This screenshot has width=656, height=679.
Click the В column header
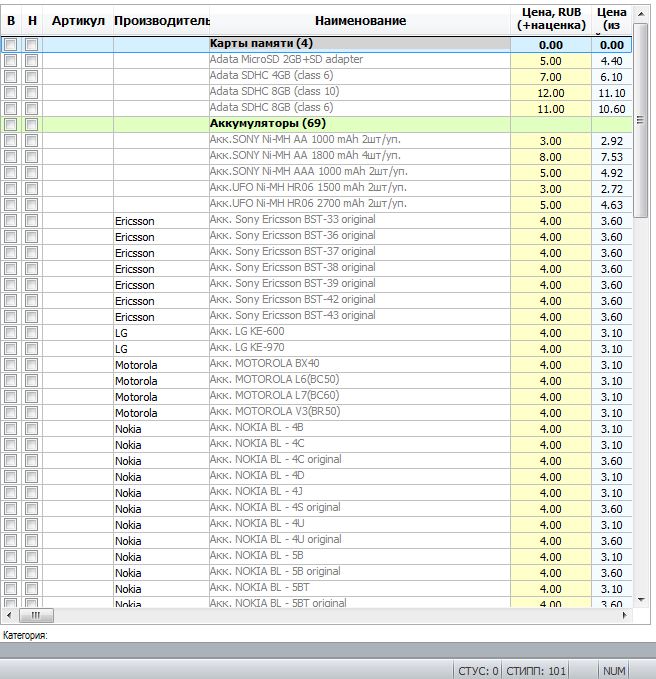point(11,20)
